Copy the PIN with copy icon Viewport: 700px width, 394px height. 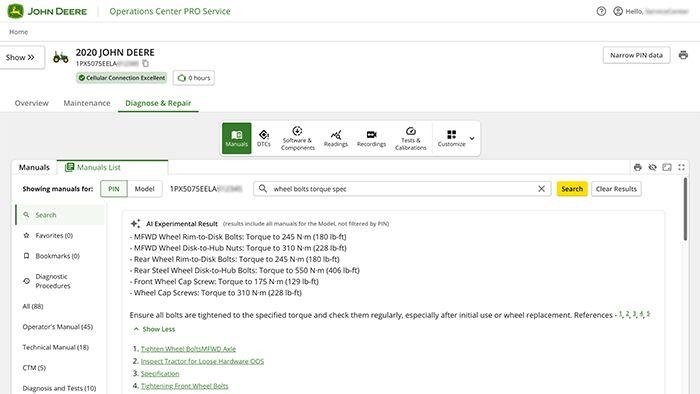(146, 63)
